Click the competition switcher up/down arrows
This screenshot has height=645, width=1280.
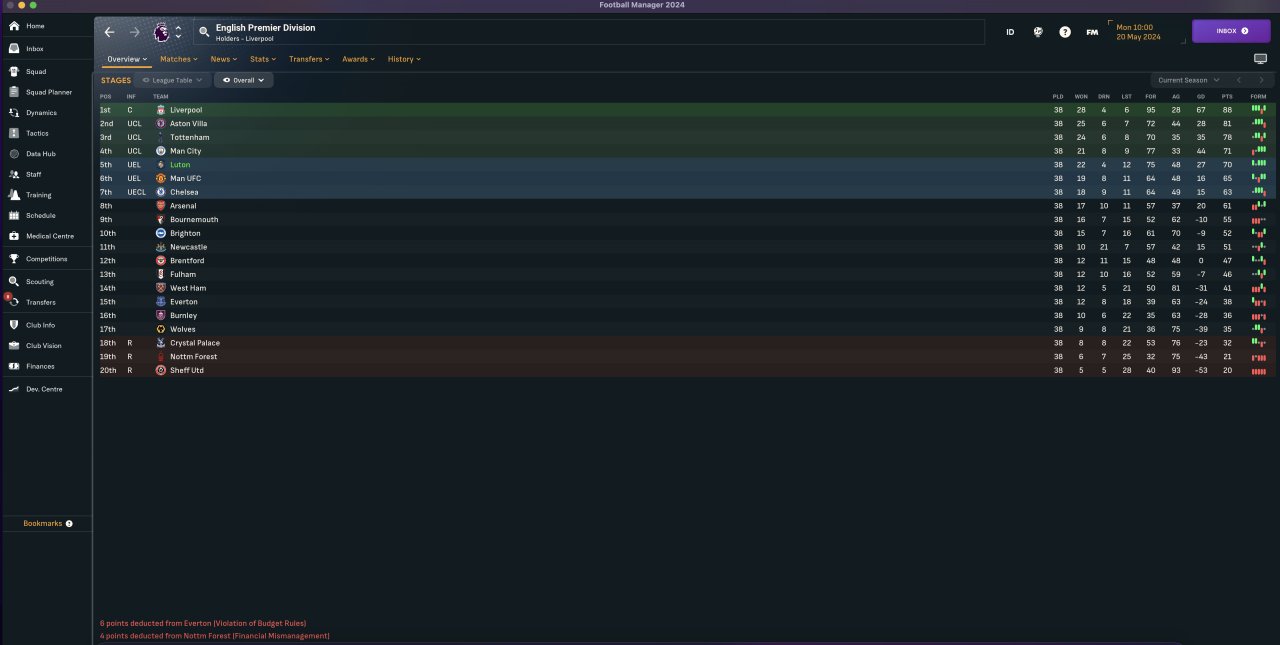(178, 32)
